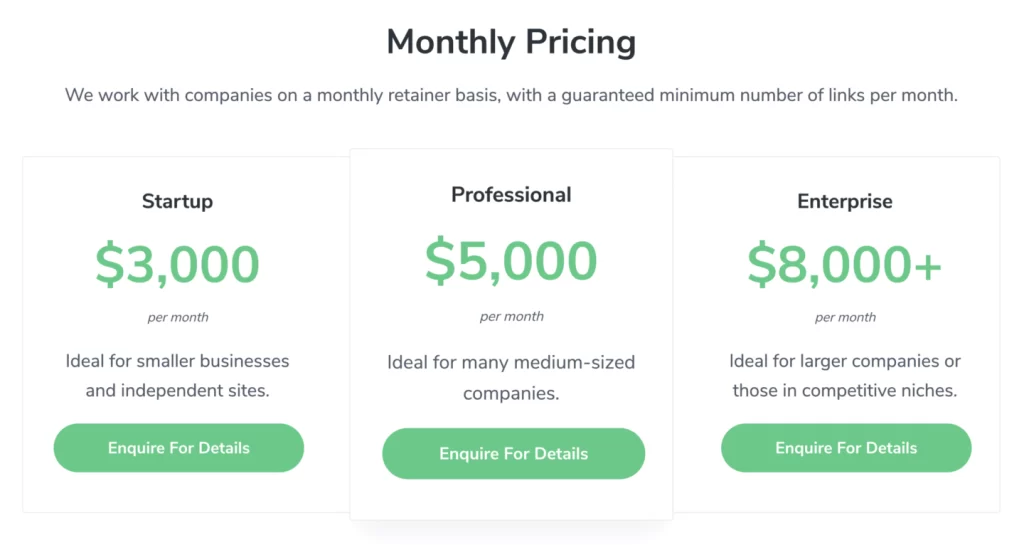Image resolution: width=1024 pixels, height=545 pixels.
Task: Click the $5,000 price figure
Action: pos(511,260)
